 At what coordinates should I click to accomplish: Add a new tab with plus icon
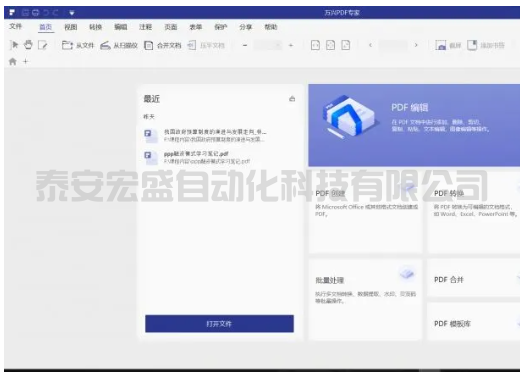point(26,61)
